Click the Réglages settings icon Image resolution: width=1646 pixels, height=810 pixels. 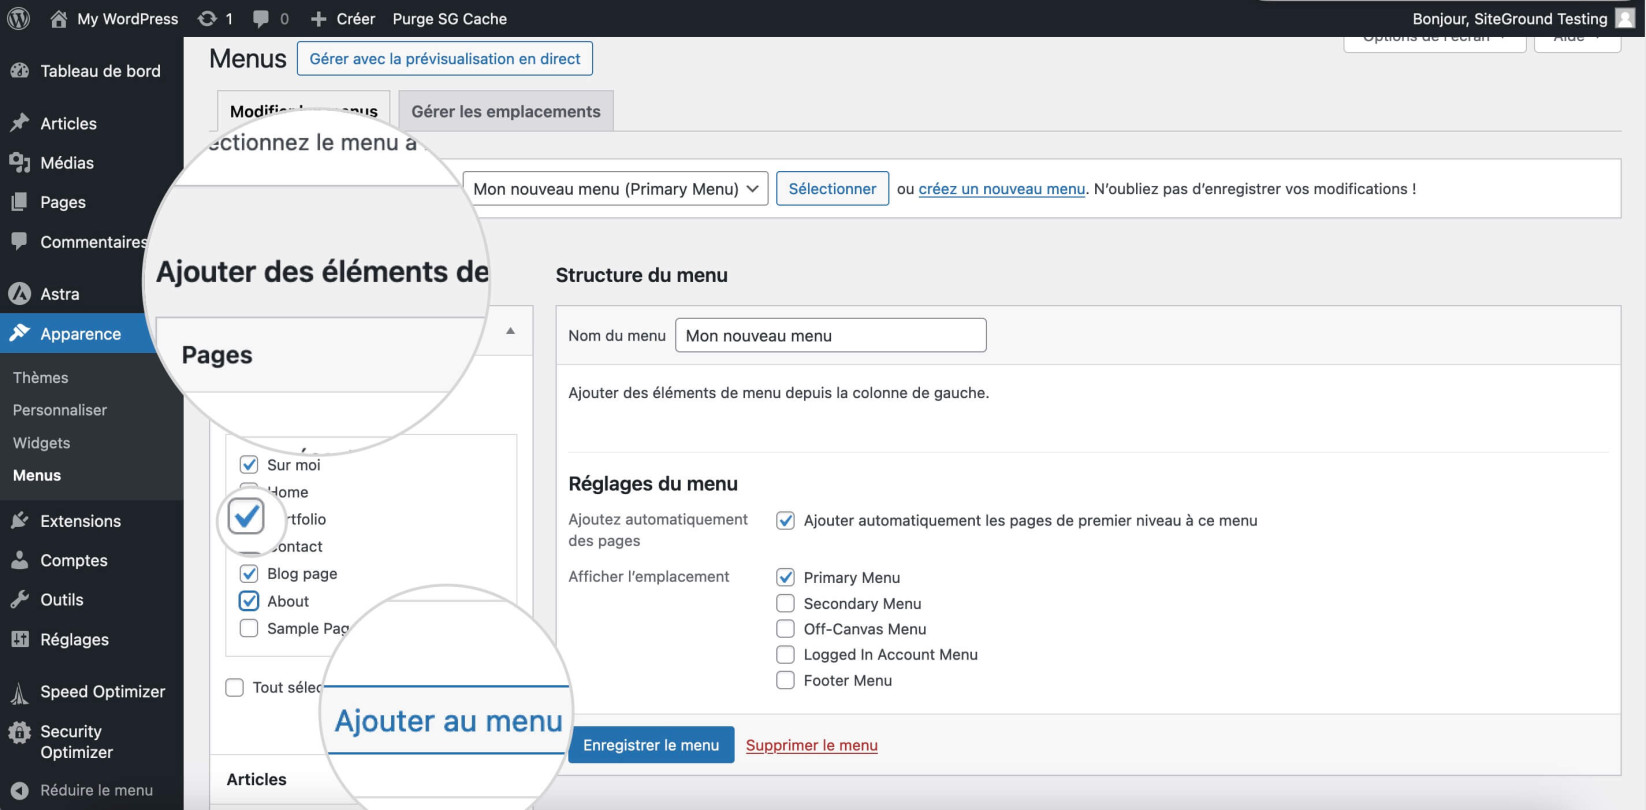point(19,639)
